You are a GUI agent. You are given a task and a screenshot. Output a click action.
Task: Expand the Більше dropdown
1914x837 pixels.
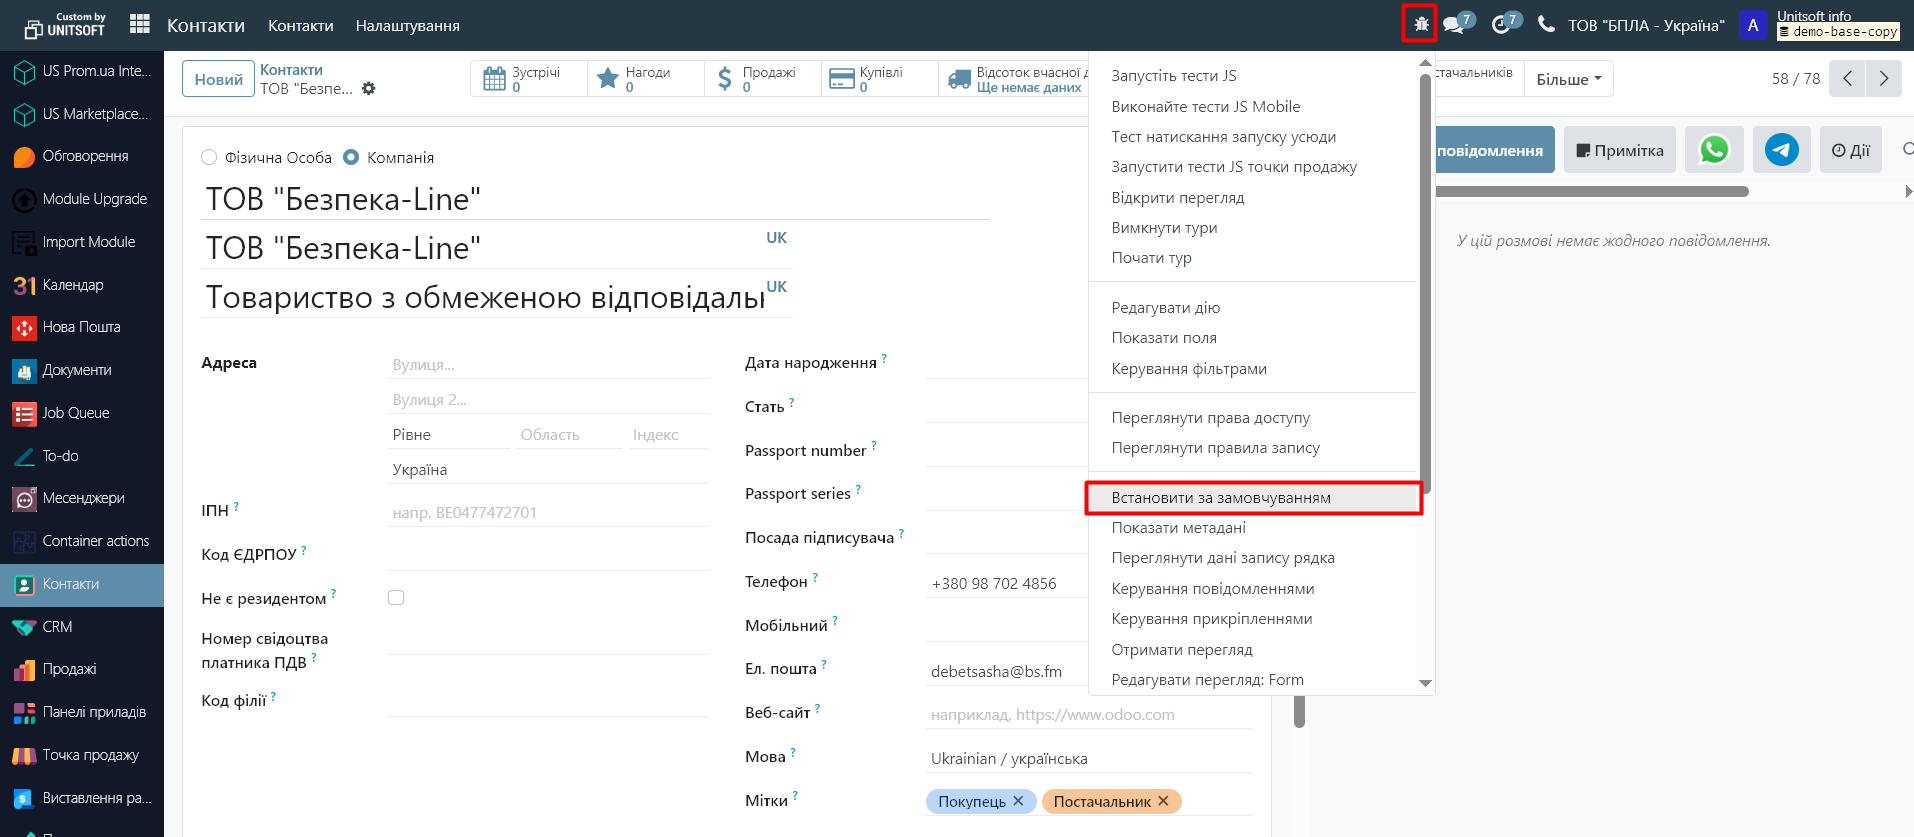point(1568,79)
